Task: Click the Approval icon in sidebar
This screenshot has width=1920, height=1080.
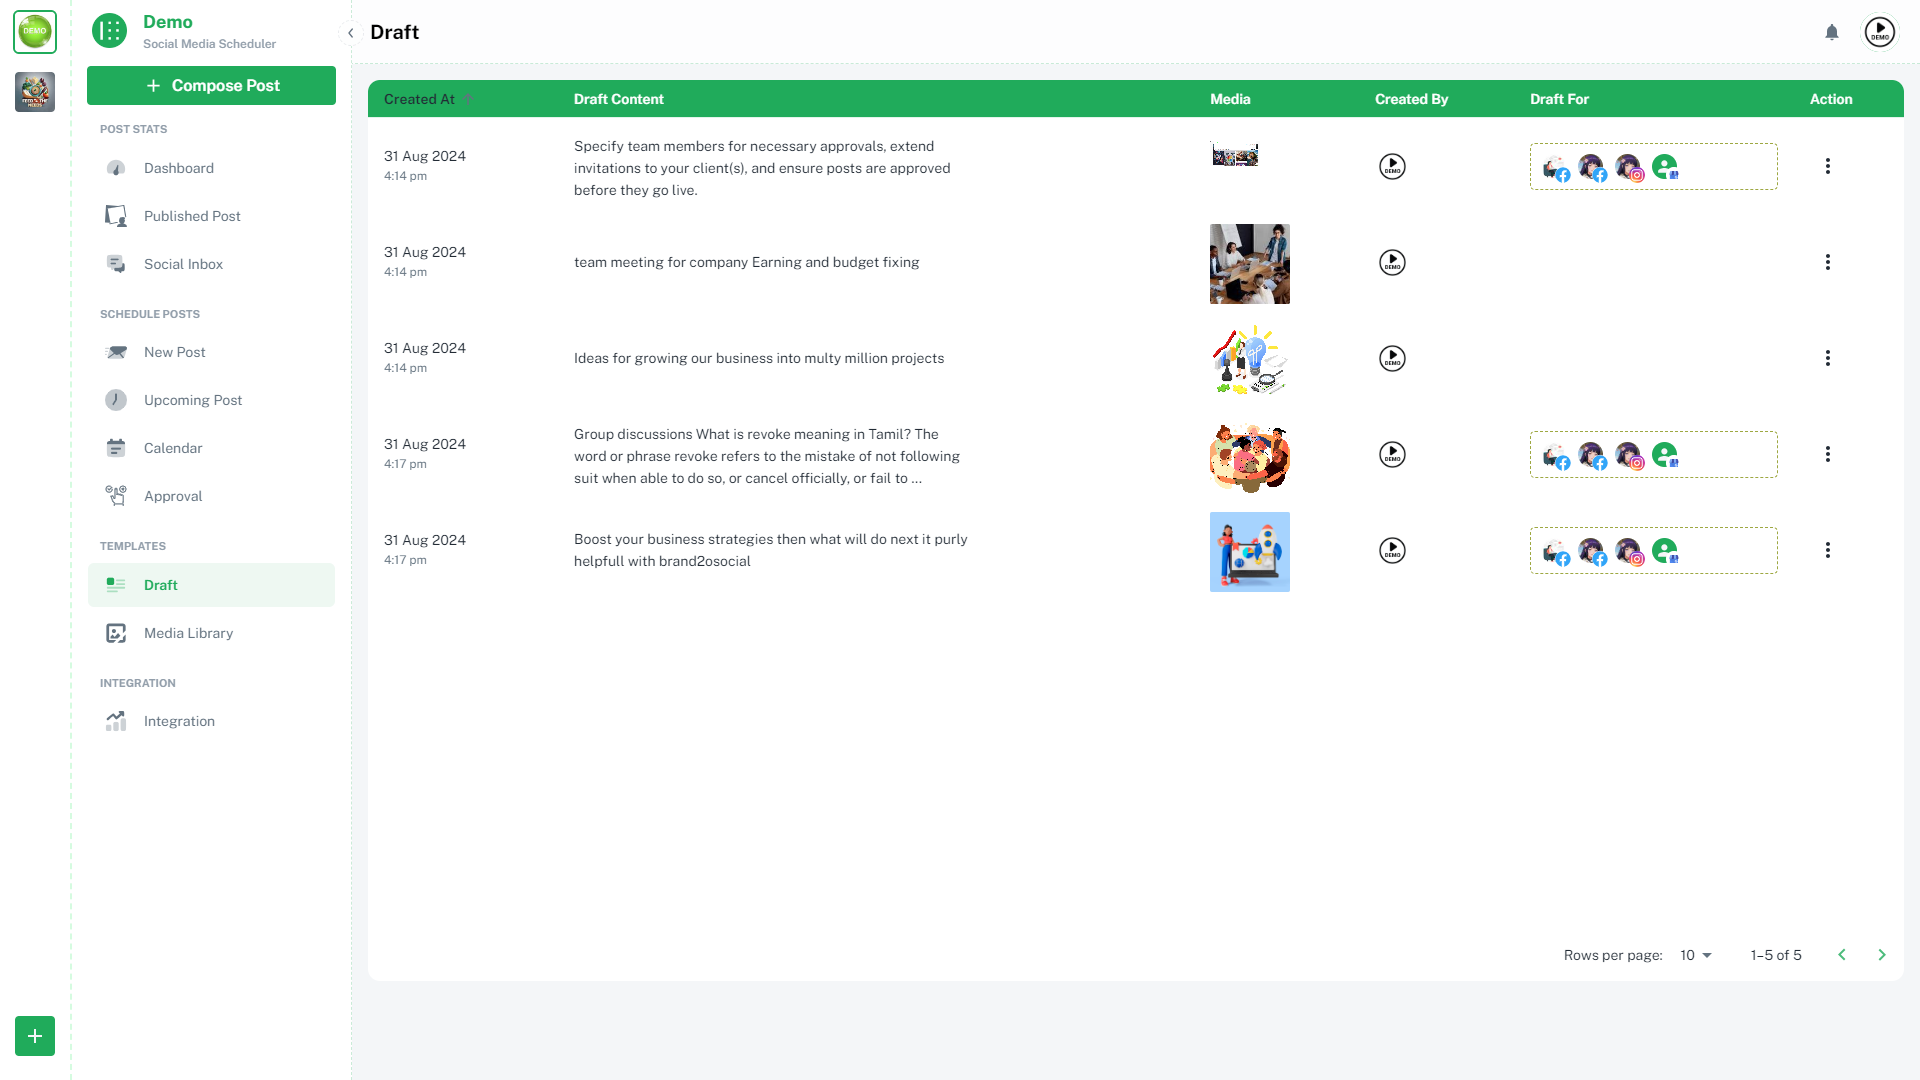Action: click(116, 495)
